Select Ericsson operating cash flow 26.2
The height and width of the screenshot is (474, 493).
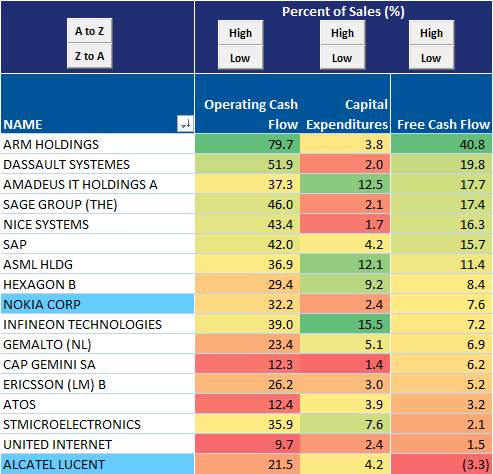(x=247, y=384)
